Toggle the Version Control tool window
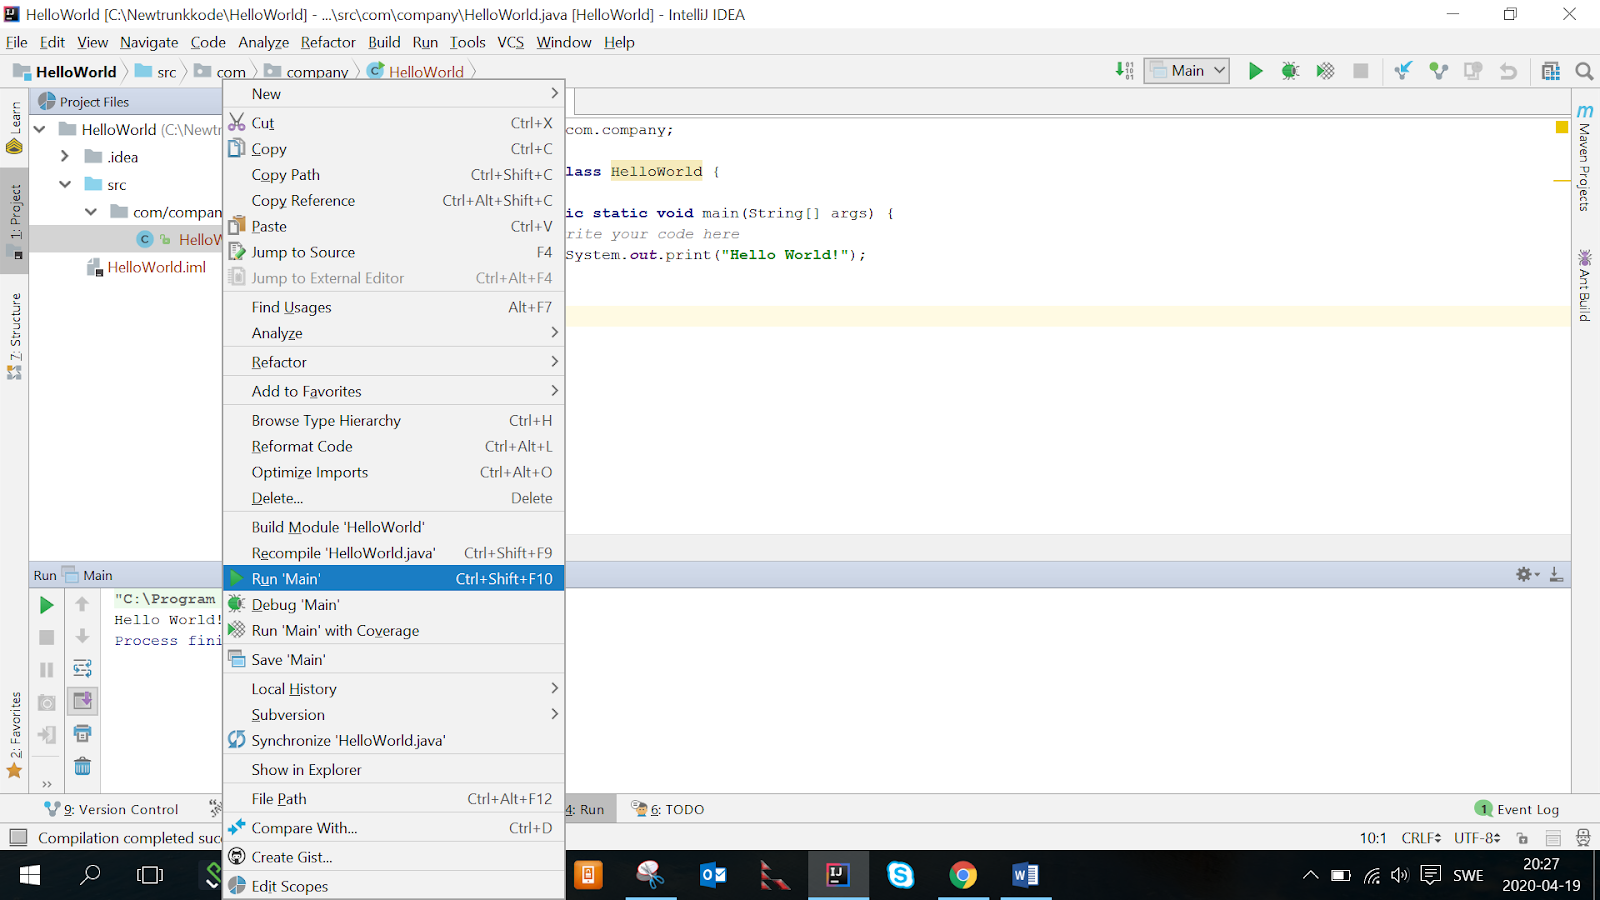Viewport: 1600px width, 900px height. [114, 809]
